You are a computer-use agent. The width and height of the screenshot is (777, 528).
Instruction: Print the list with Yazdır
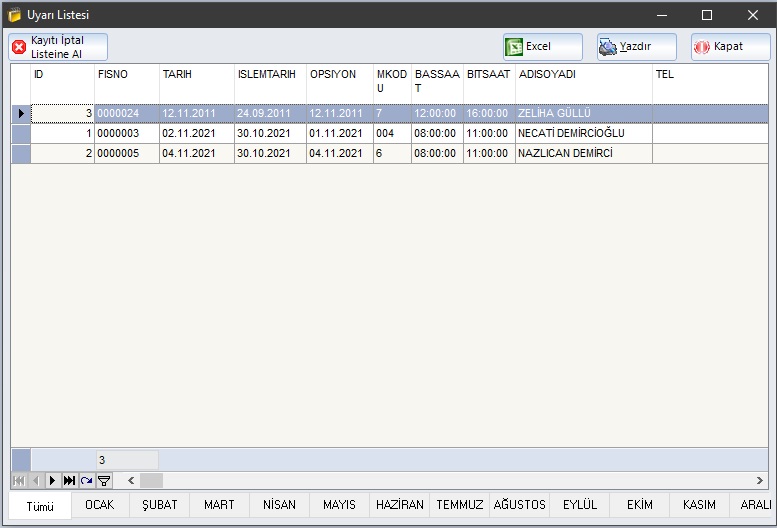pyautogui.click(x=637, y=47)
